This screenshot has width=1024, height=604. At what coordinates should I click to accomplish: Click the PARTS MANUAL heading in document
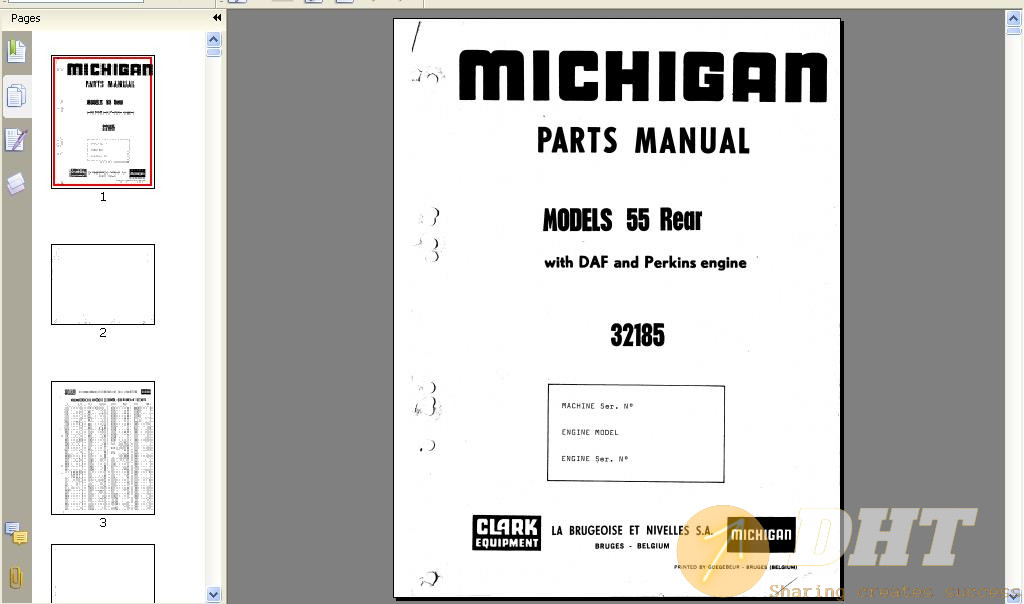643,140
